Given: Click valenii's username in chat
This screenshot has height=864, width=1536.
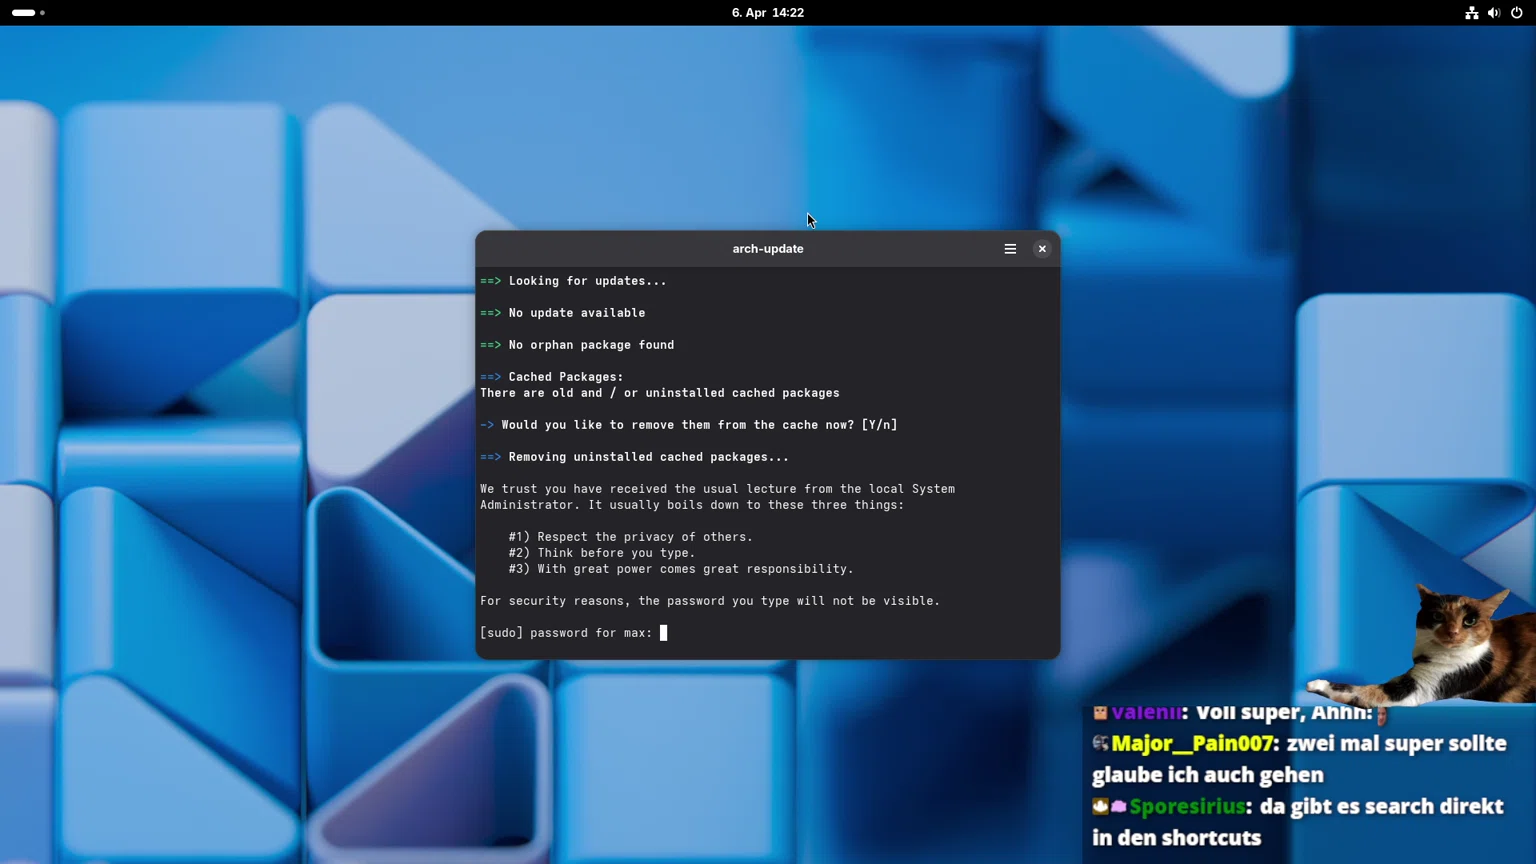Looking at the screenshot, I should [1146, 711].
